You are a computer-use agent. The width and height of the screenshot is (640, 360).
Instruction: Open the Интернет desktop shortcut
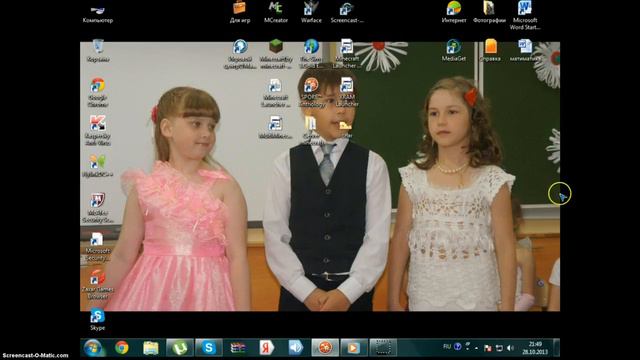tap(454, 12)
